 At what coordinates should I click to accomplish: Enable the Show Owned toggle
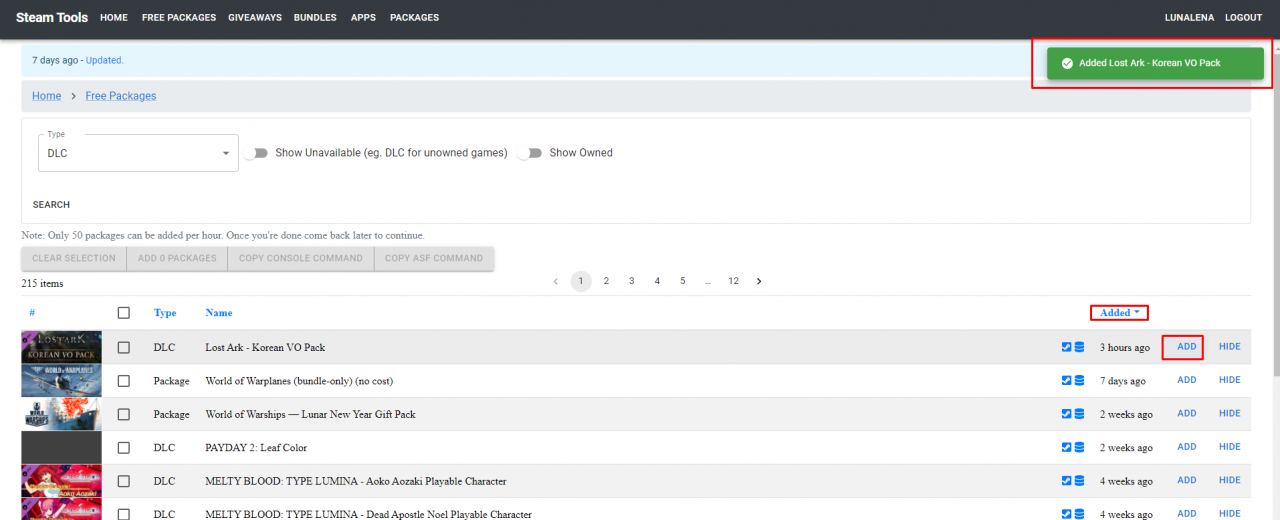click(530, 153)
